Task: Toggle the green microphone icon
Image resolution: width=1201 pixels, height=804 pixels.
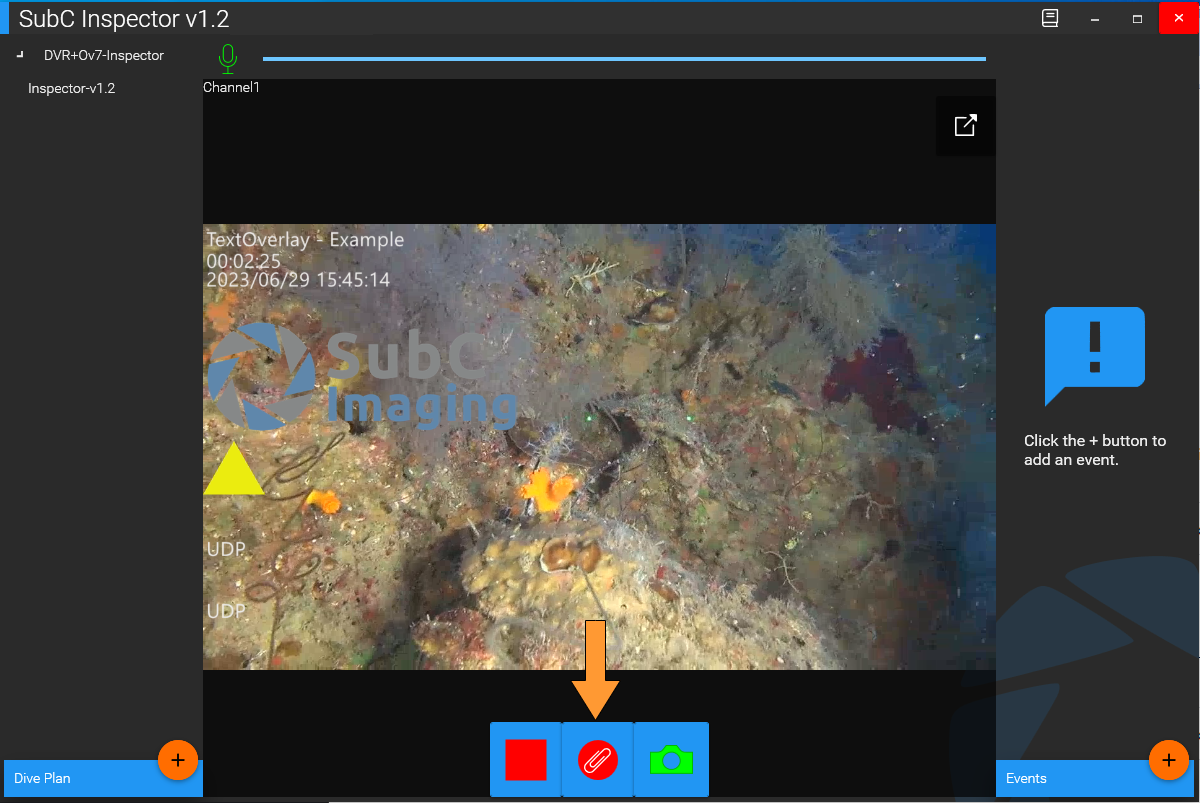Action: (x=228, y=59)
